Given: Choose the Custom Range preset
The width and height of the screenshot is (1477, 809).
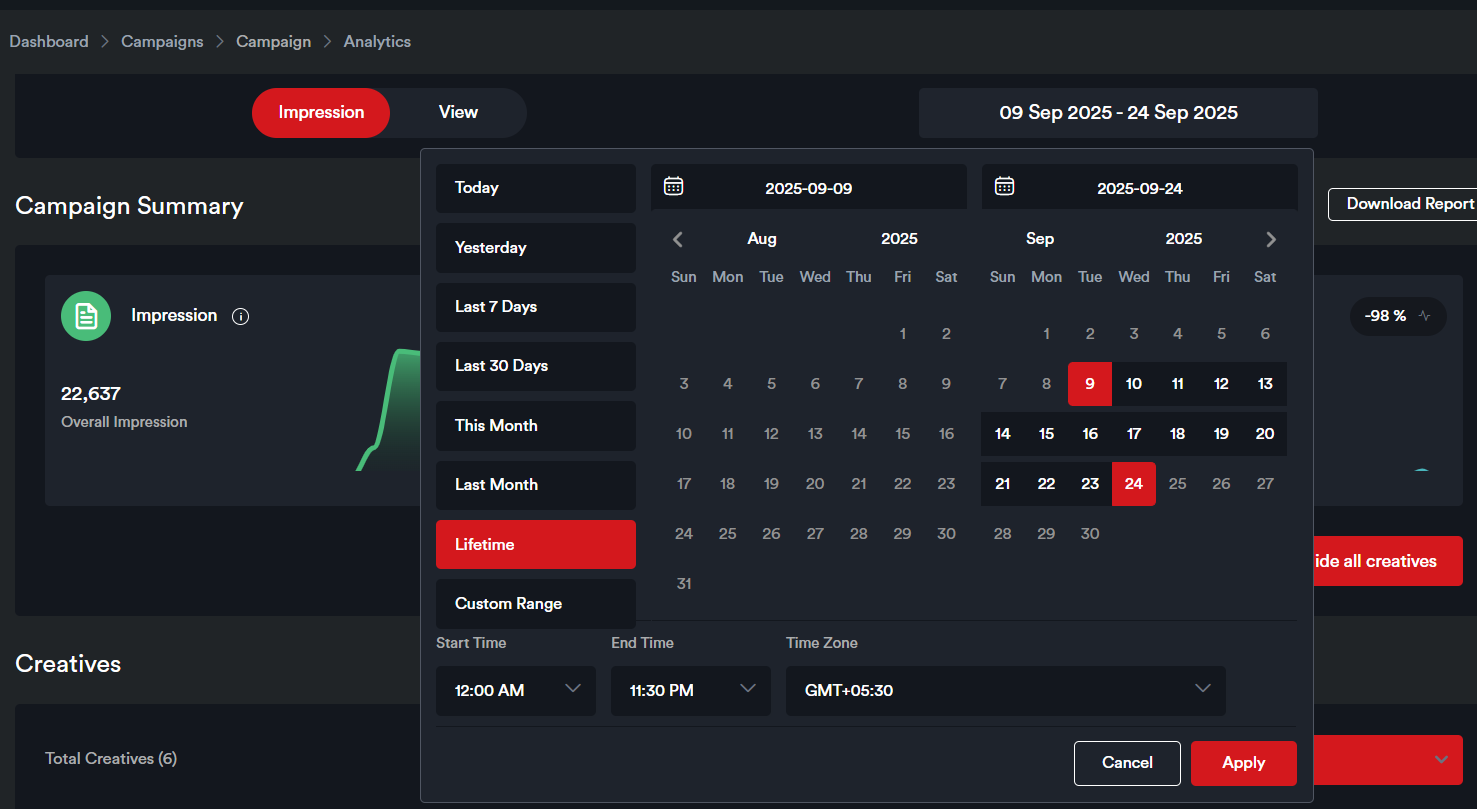Looking at the screenshot, I should (536, 604).
